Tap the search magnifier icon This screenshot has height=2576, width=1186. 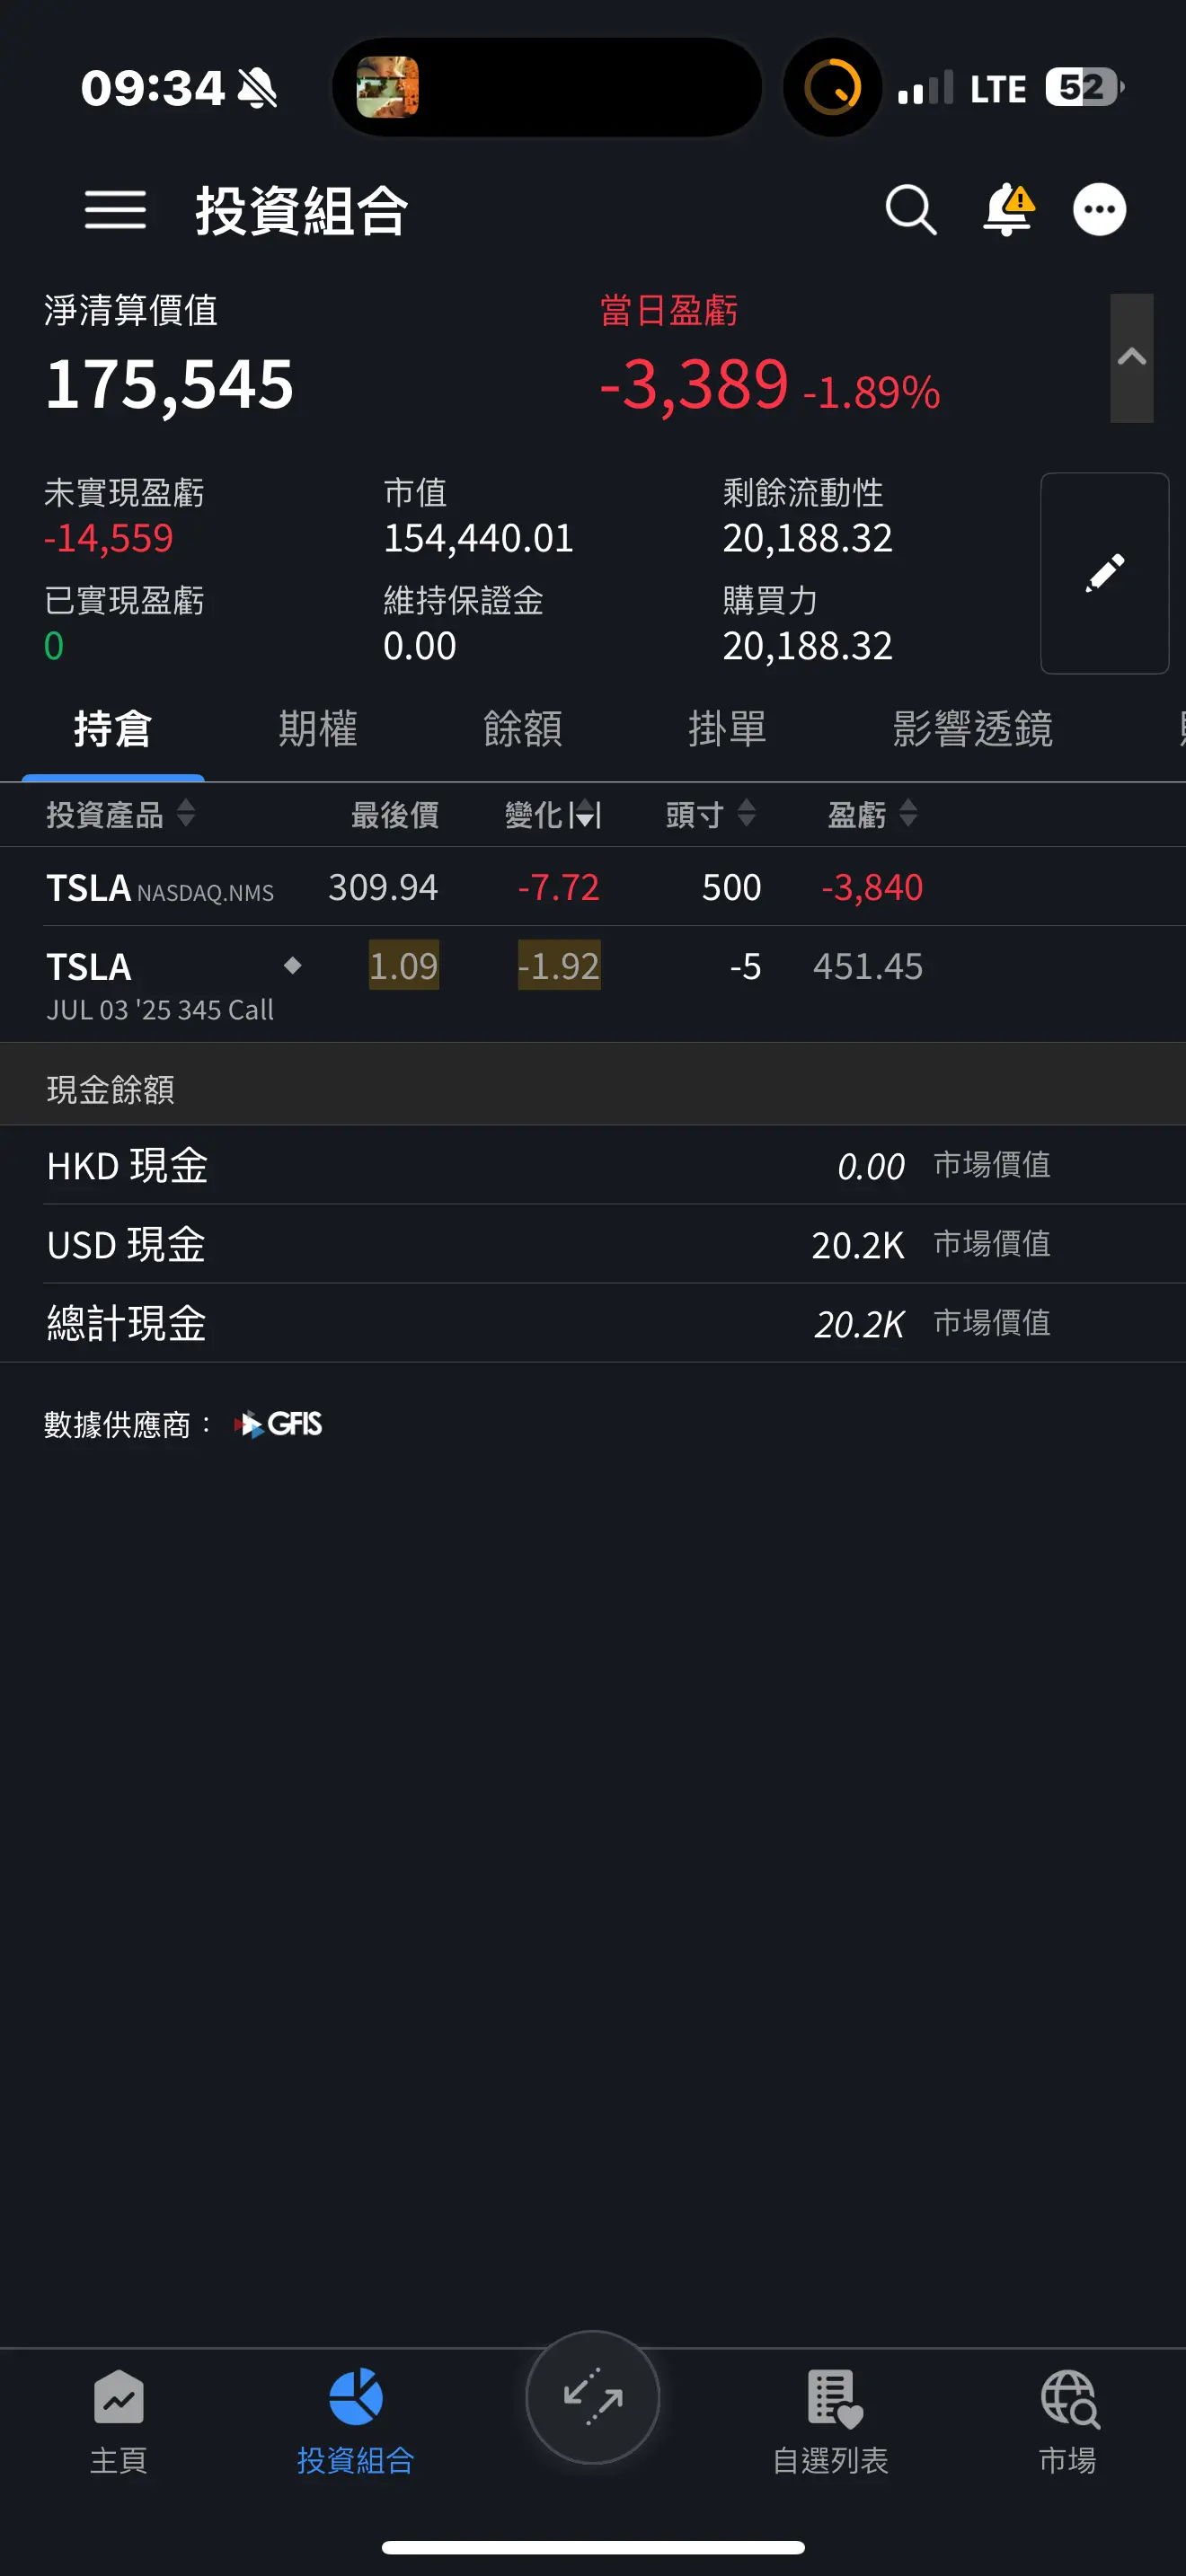tap(911, 210)
